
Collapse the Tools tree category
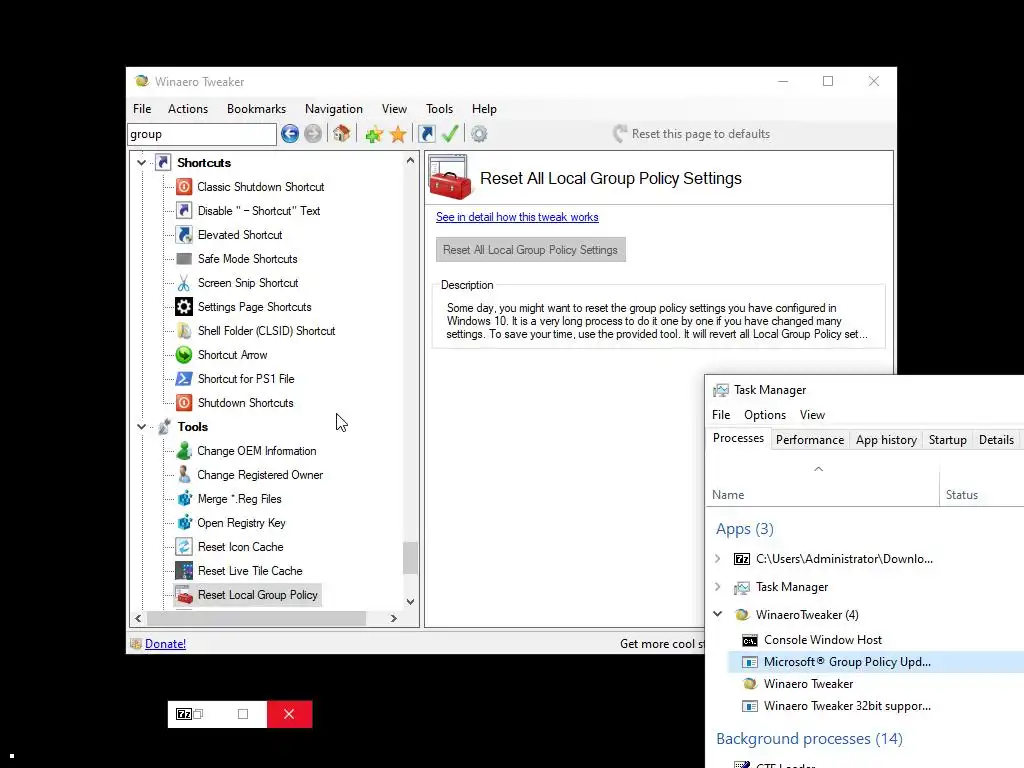pos(142,426)
